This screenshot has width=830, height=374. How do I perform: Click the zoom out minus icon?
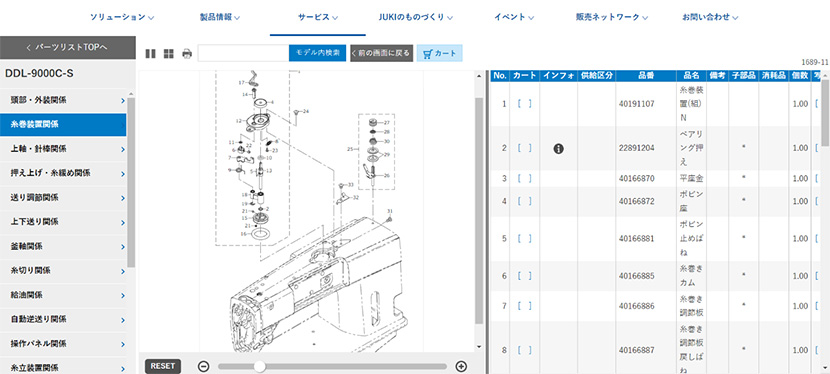[x=204, y=366]
